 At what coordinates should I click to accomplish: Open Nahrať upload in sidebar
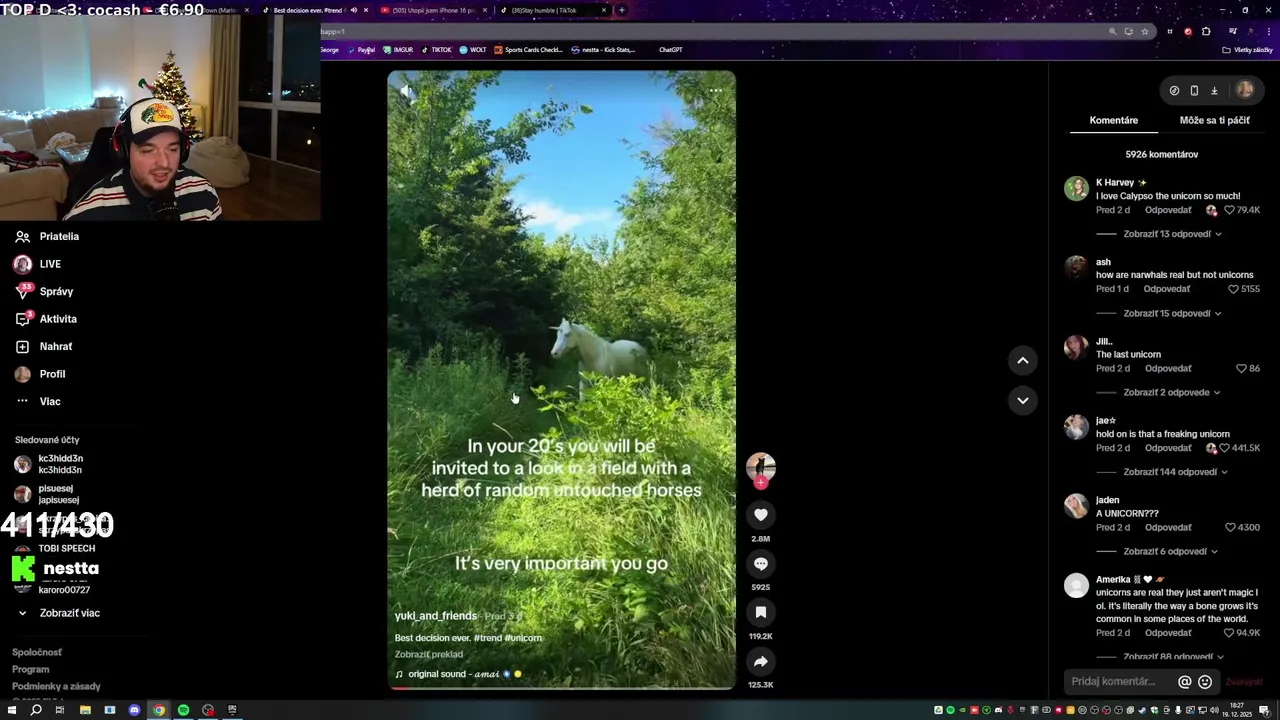tap(43, 346)
